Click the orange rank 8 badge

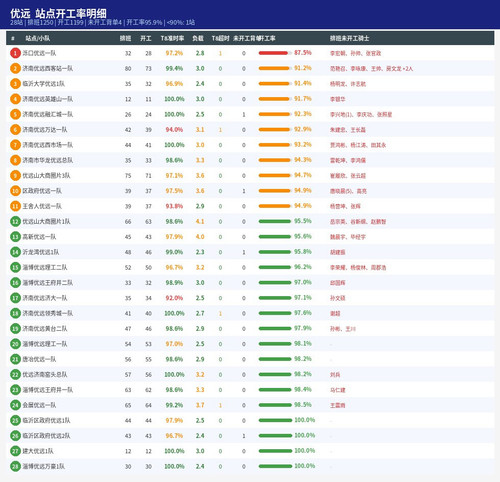tap(15, 160)
